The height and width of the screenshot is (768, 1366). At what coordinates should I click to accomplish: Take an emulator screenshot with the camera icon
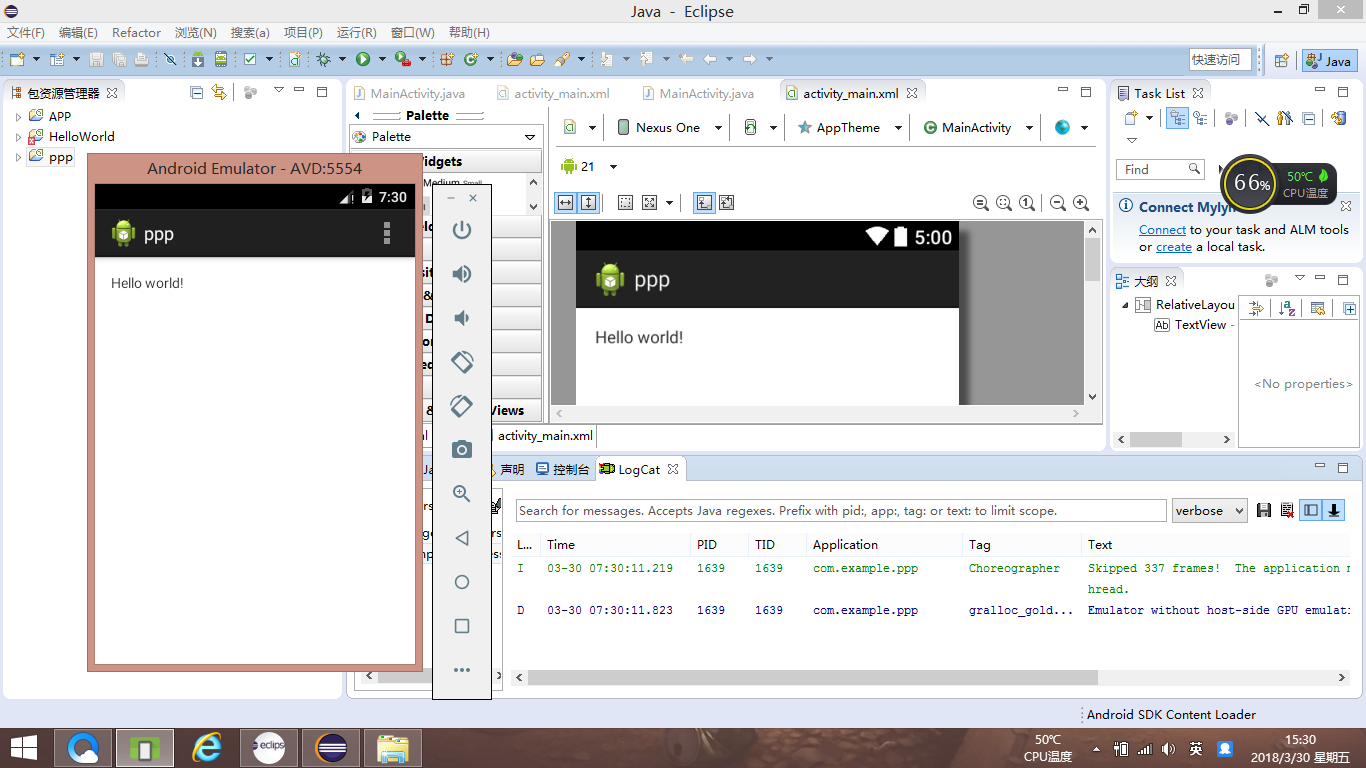tap(462, 449)
